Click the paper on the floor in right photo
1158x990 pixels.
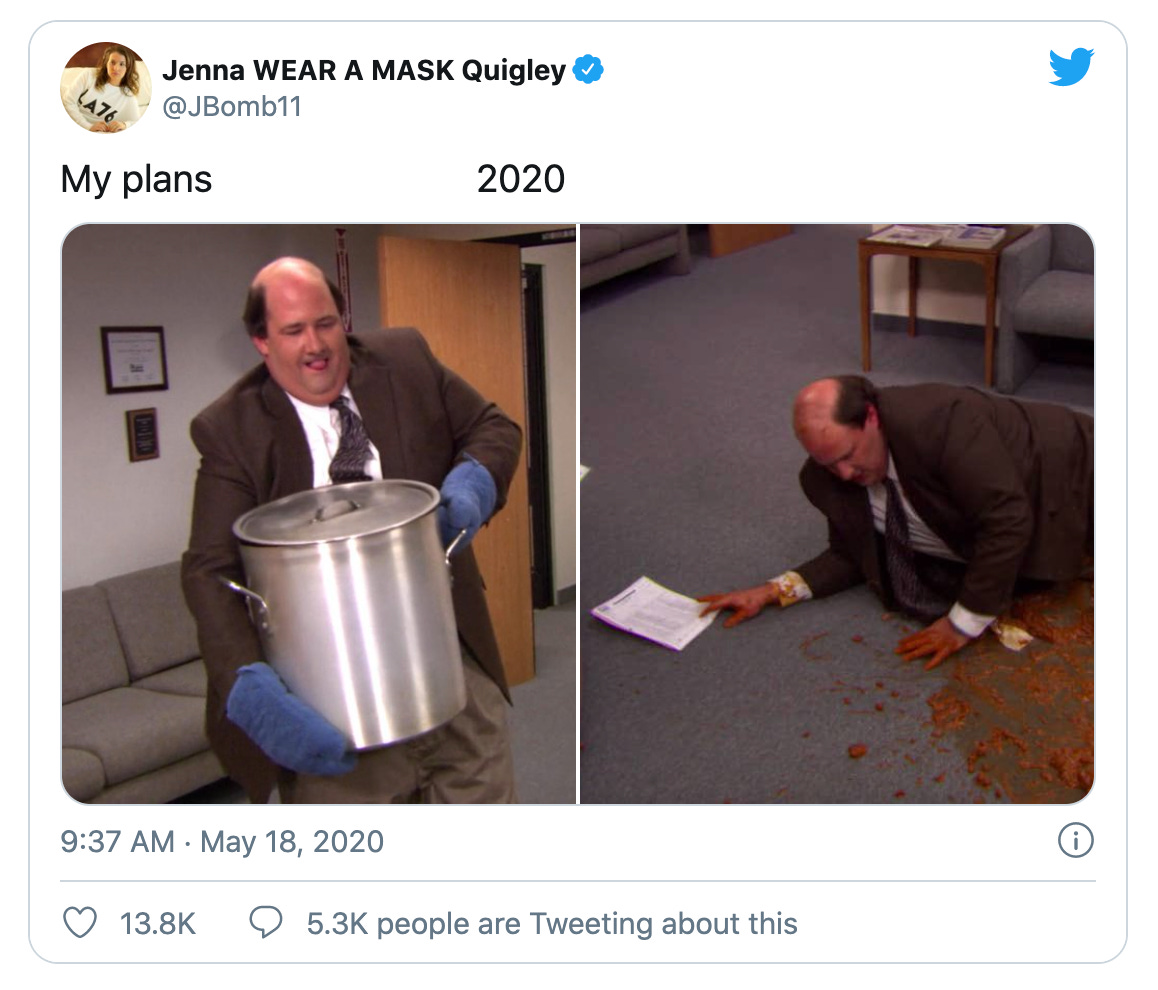click(654, 612)
